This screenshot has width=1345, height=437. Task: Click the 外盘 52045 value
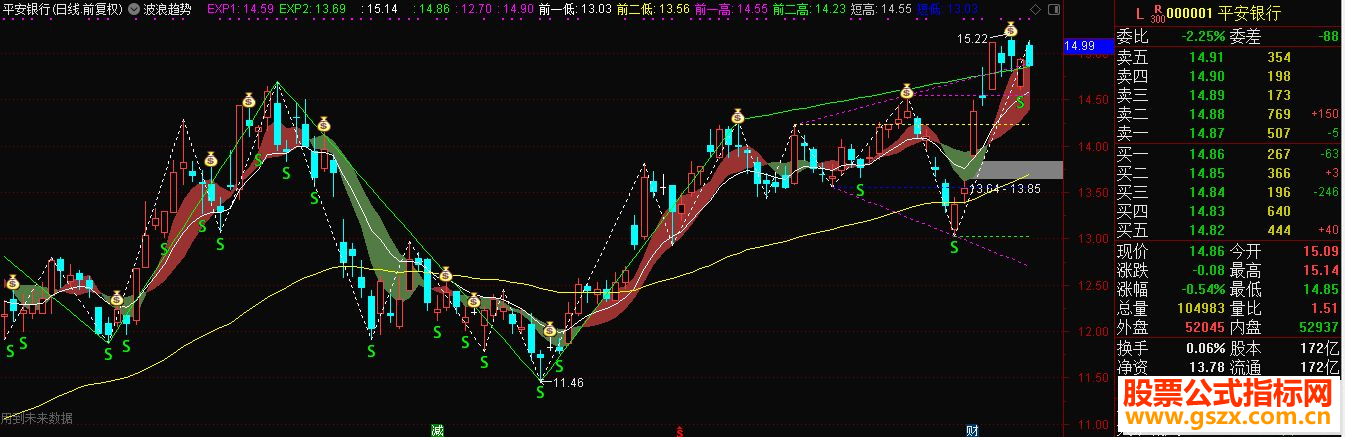click(x=1203, y=327)
